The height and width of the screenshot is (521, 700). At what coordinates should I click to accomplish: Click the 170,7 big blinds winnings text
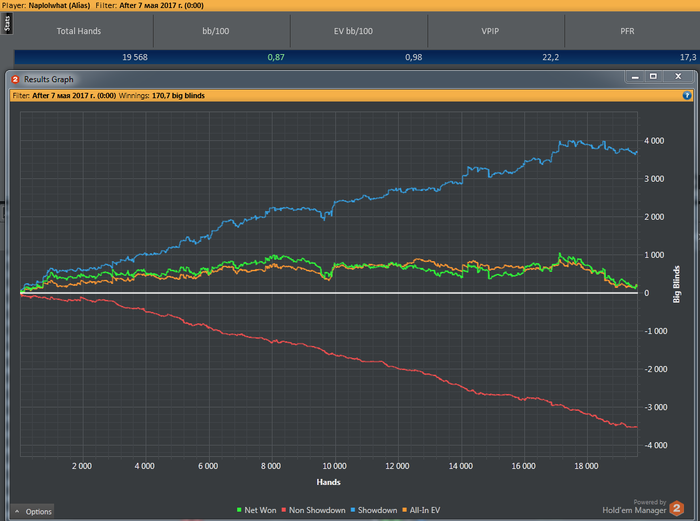pos(178,96)
